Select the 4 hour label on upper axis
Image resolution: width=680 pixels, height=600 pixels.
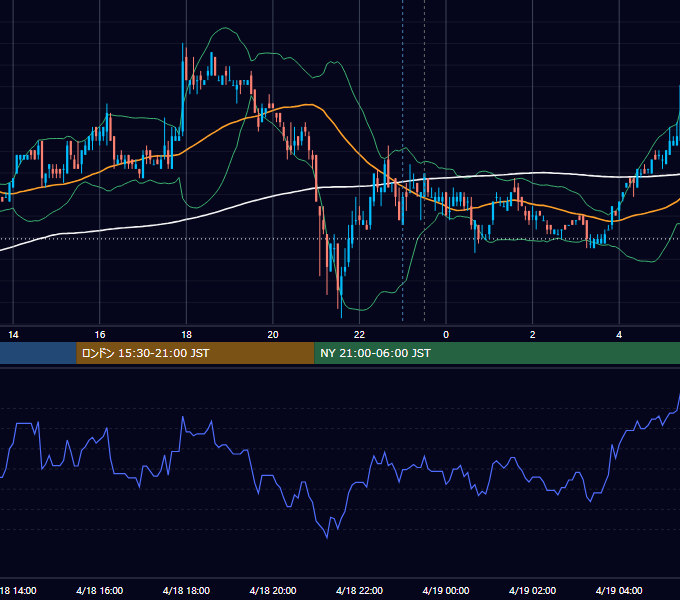pyautogui.click(x=619, y=335)
